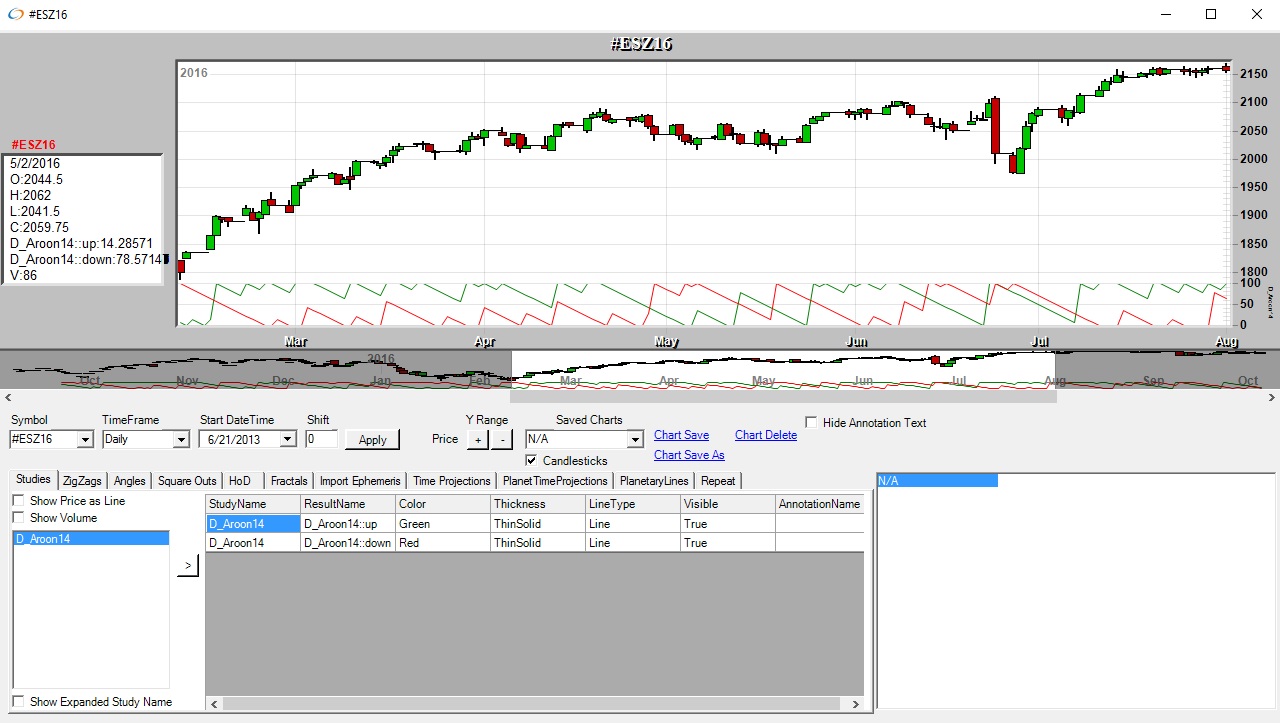The width and height of the screenshot is (1280, 723).
Task: Click the arrow button beside study list
Action: point(188,566)
